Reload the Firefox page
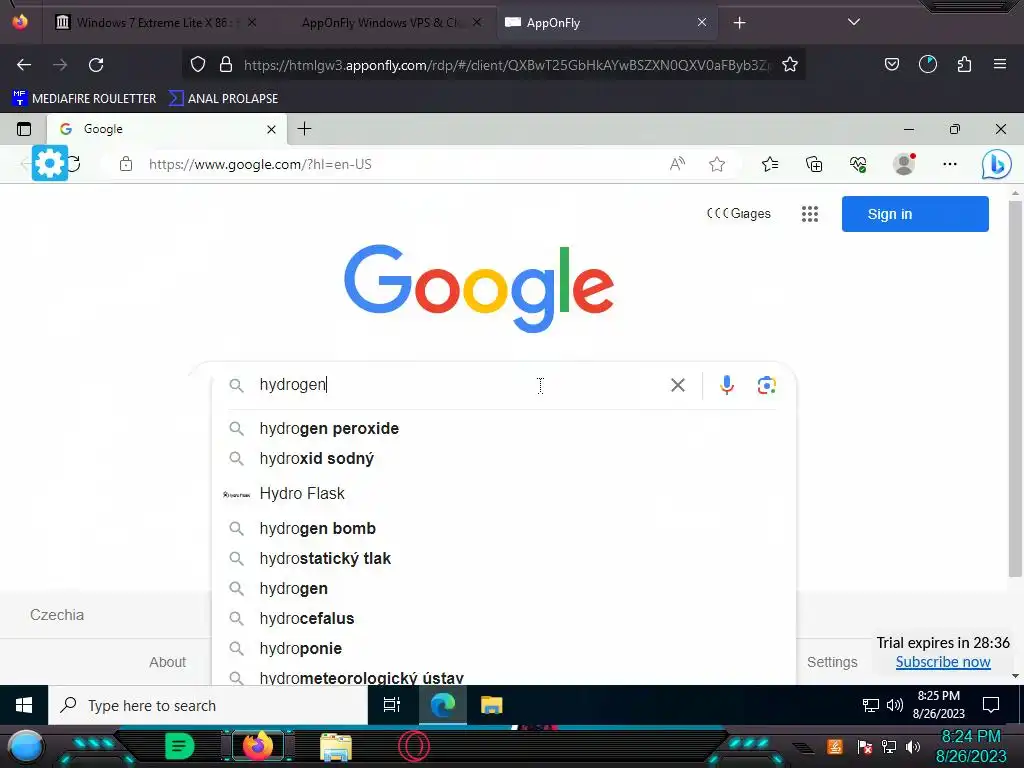Screen dimensions: 1024x768 tap(96, 65)
